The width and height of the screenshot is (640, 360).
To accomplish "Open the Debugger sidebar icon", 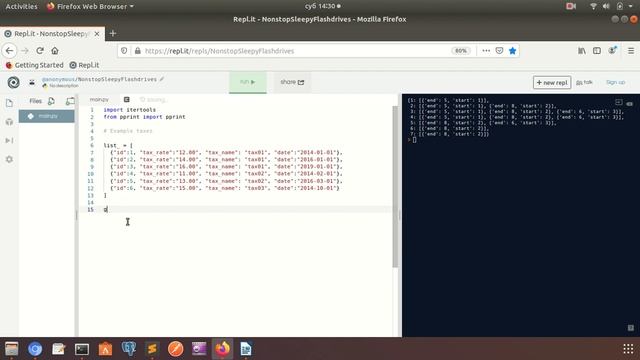I will [9, 141].
